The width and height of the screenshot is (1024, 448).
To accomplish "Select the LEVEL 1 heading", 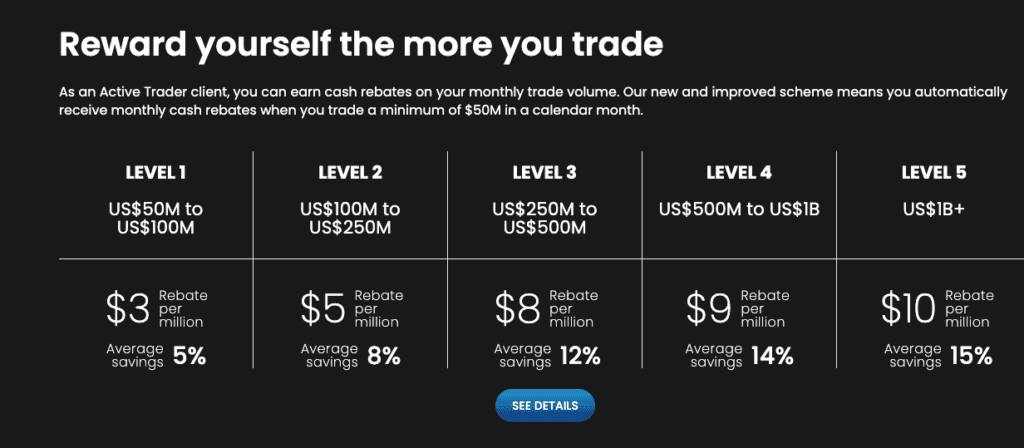I will click(156, 173).
